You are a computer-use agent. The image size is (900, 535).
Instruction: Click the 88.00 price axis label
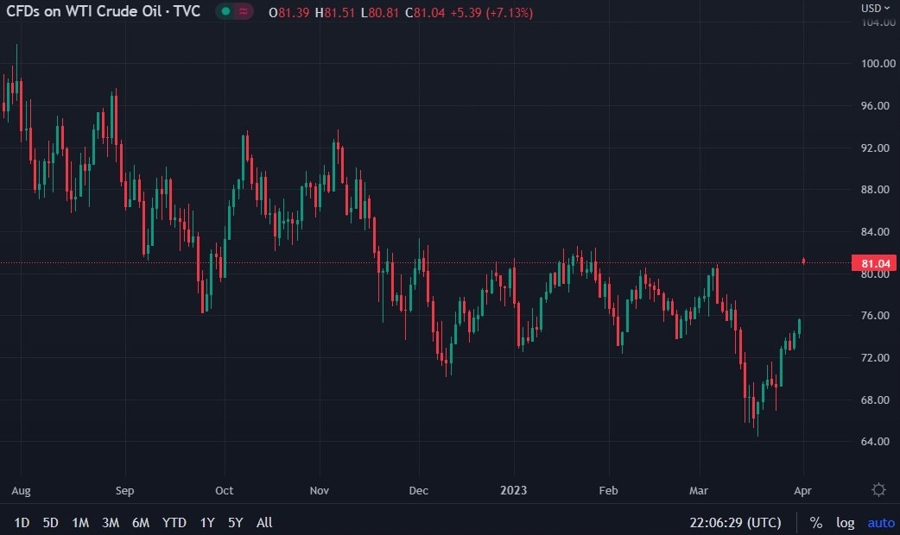pos(875,189)
